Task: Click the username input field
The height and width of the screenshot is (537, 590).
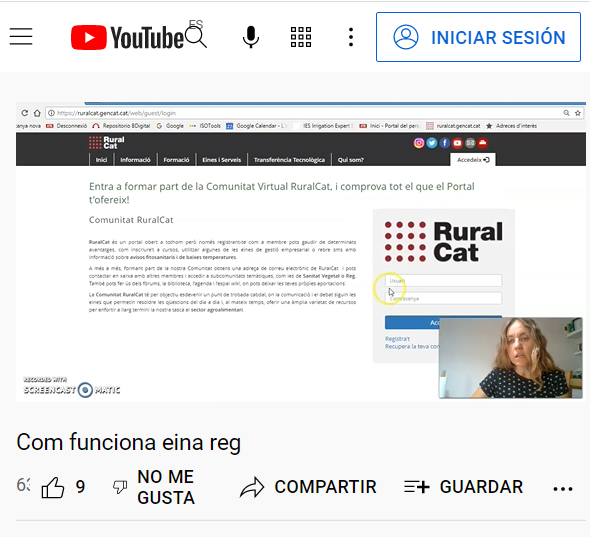Action: pos(443,280)
